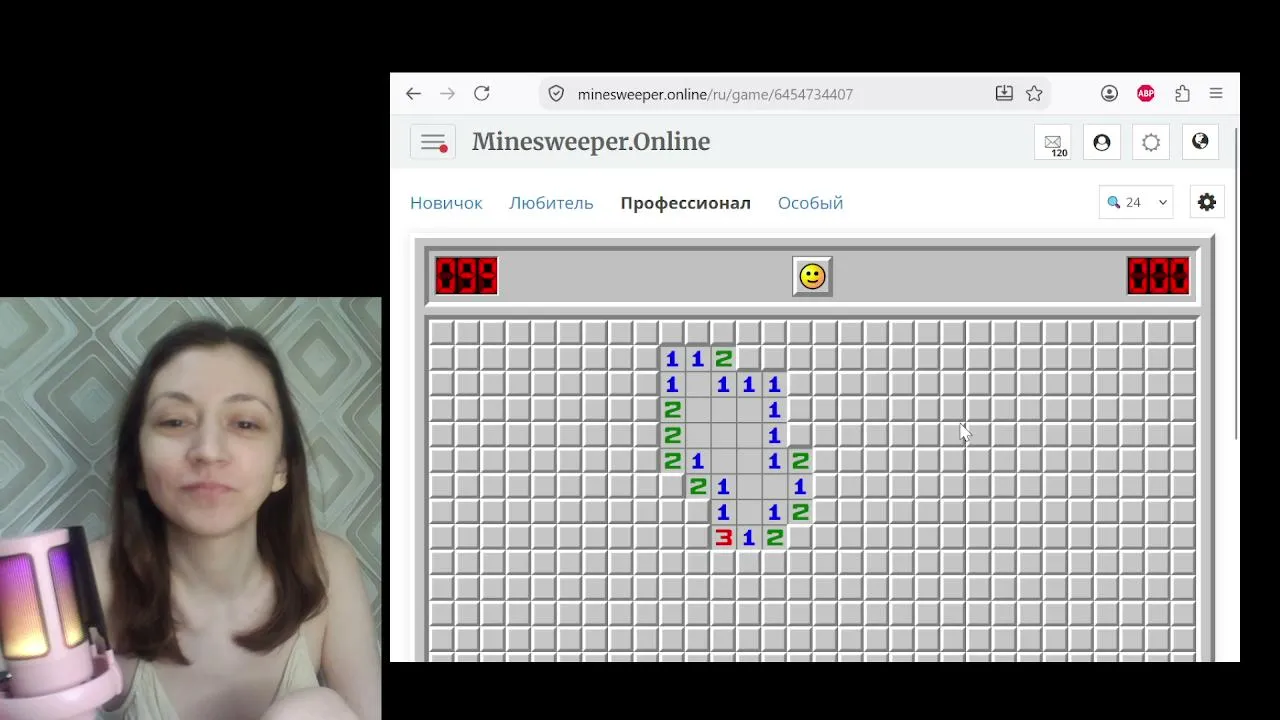
Task: Open the site hamburger menu
Action: pyautogui.click(x=433, y=142)
